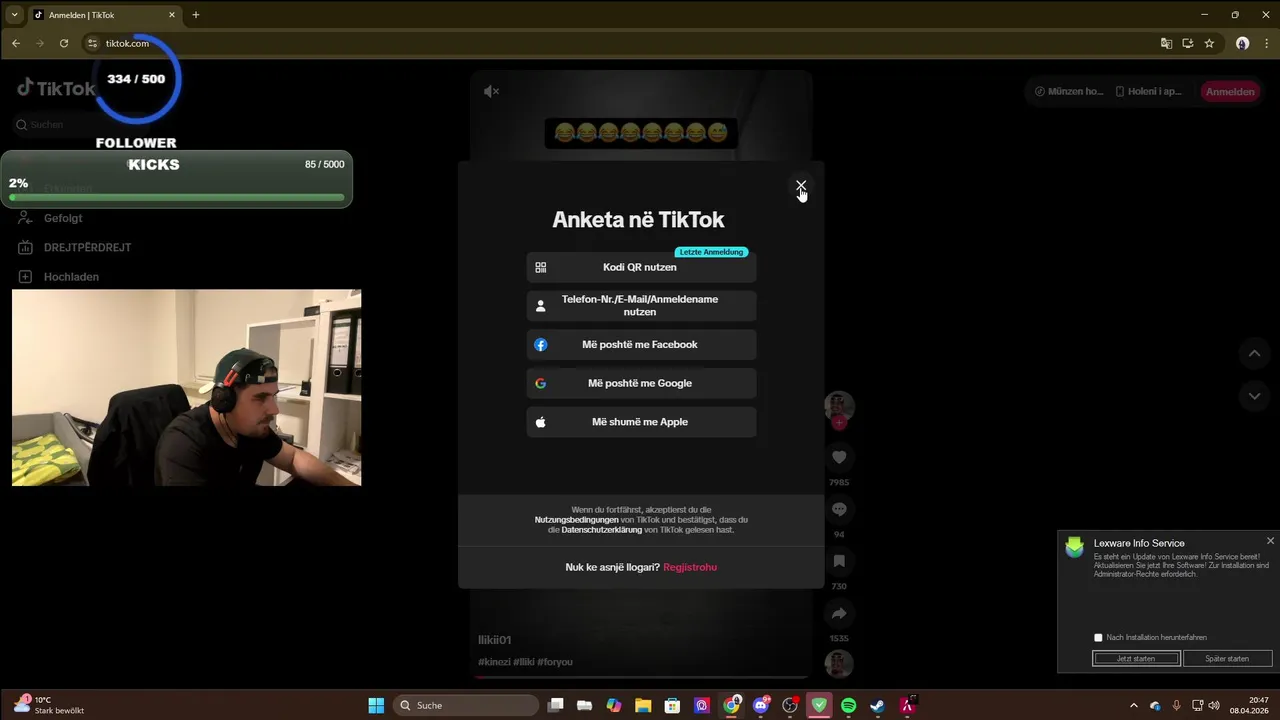Open the Chrome three-dot menu
Screen dimensions: 1280x720
1266,43
